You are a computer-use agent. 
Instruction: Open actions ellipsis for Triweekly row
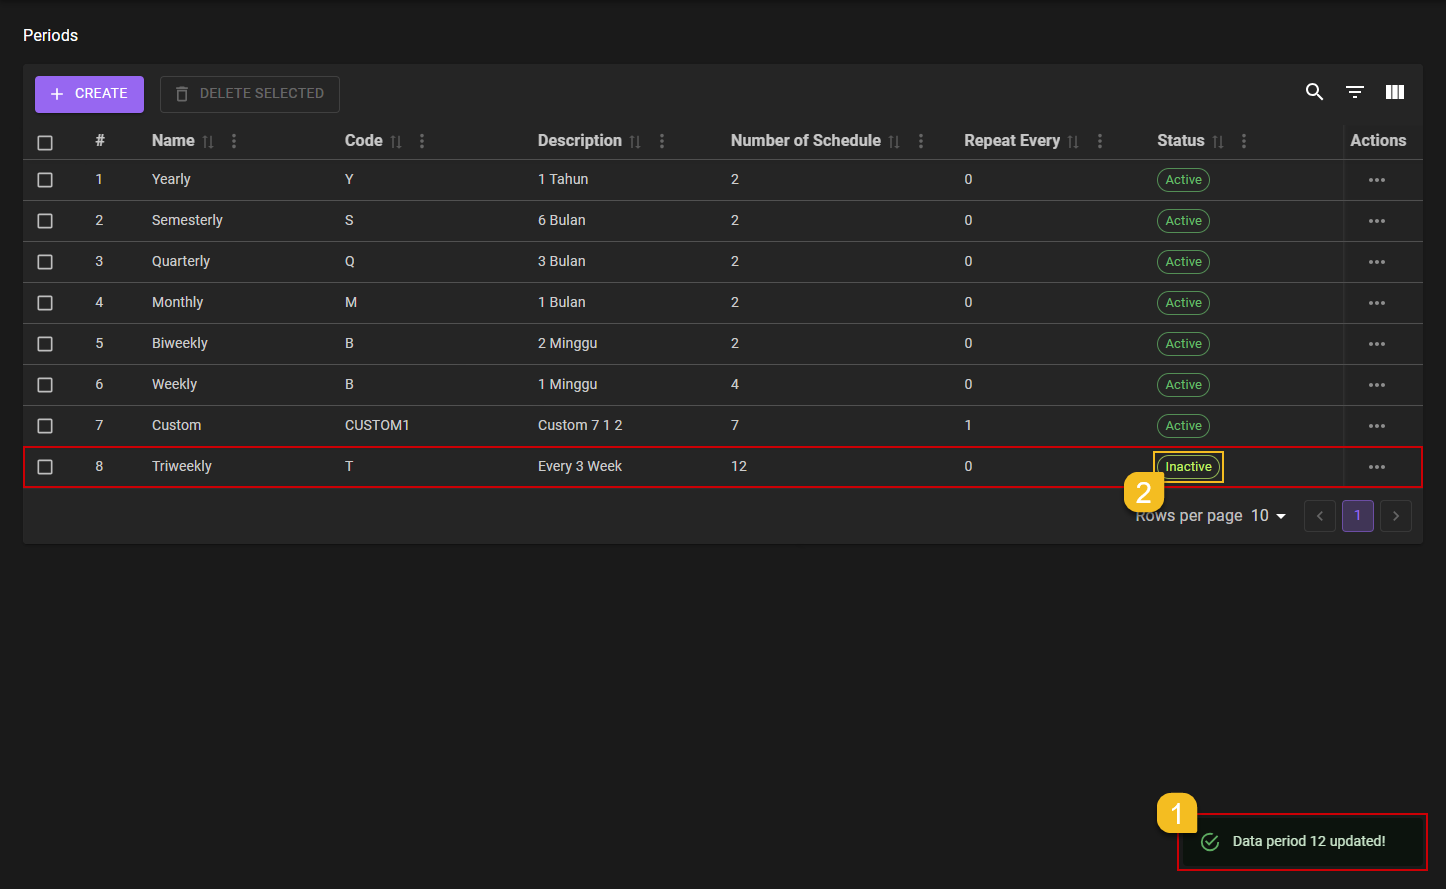click(1377, 467)
